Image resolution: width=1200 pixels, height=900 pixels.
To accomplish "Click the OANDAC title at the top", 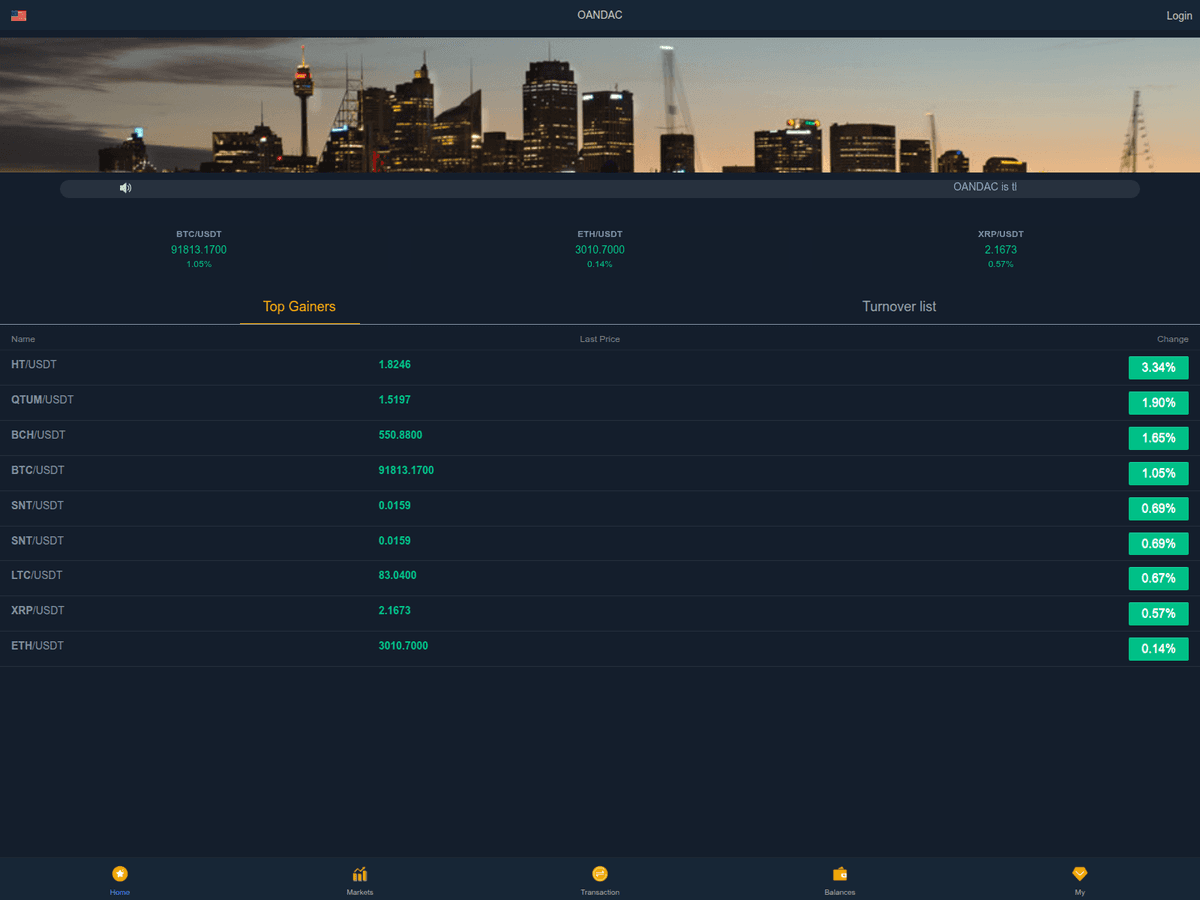I will click(x=600, y=15).
